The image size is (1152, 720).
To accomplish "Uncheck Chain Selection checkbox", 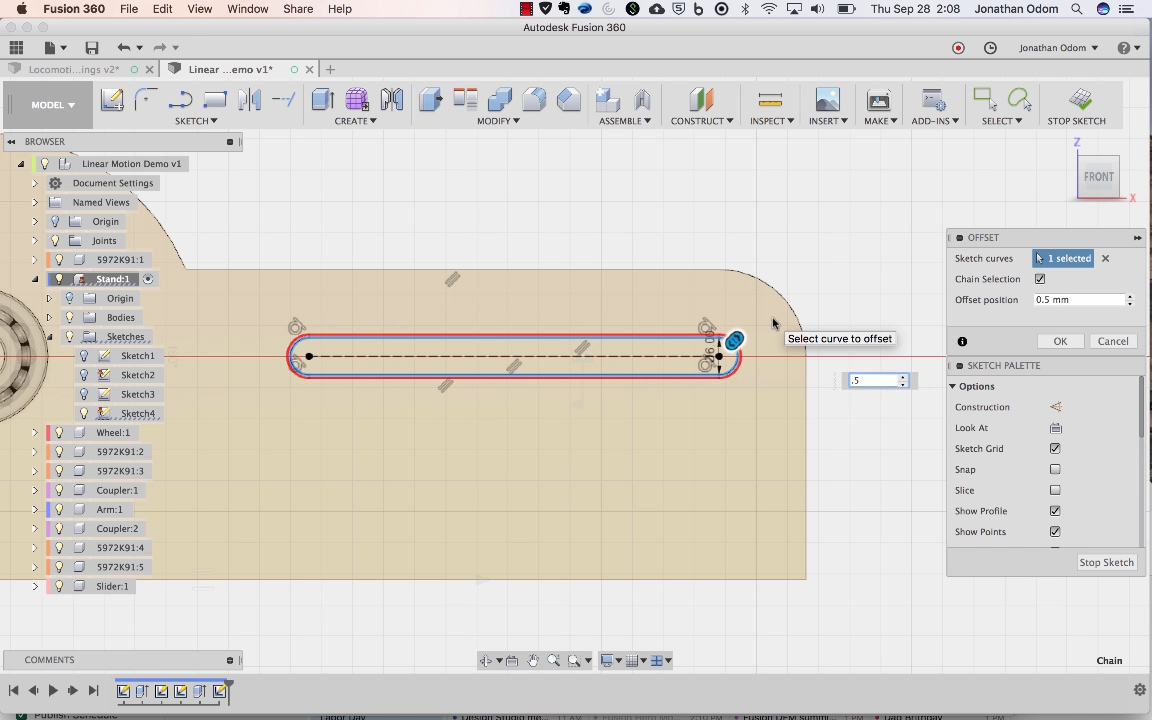I will 1040,279.
